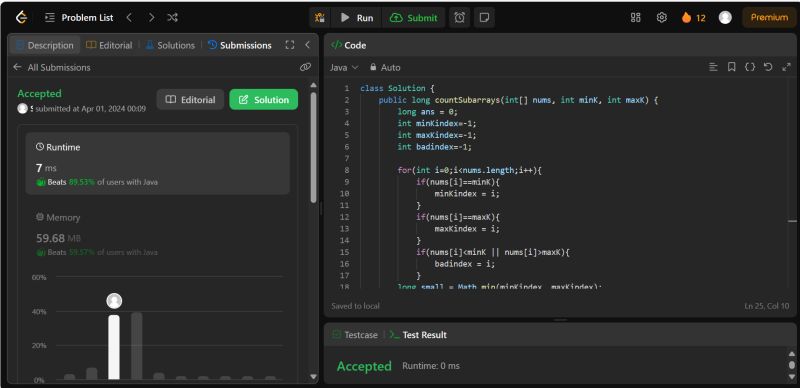The height and width of the screenshot is (388, 800).
Task: Switch to the Submissions tab
Action: pyautogui.click(x=240, y=45)
